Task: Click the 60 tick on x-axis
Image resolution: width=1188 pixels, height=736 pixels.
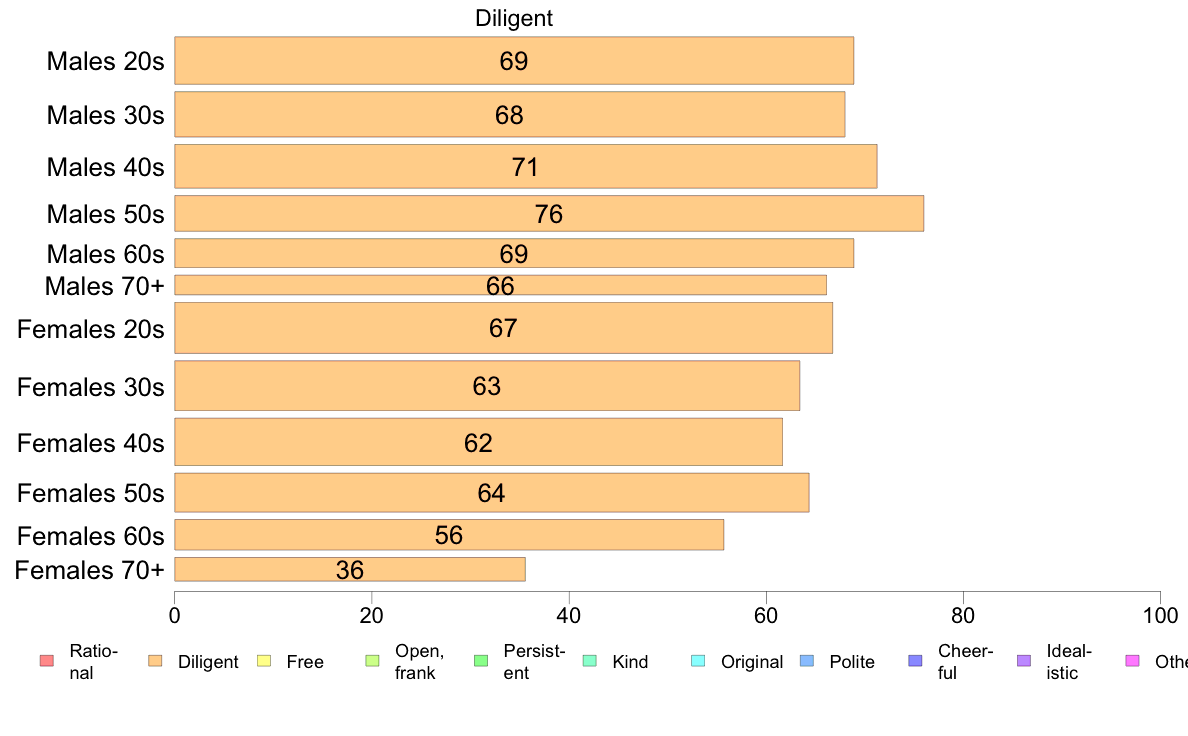Action: 766,615
